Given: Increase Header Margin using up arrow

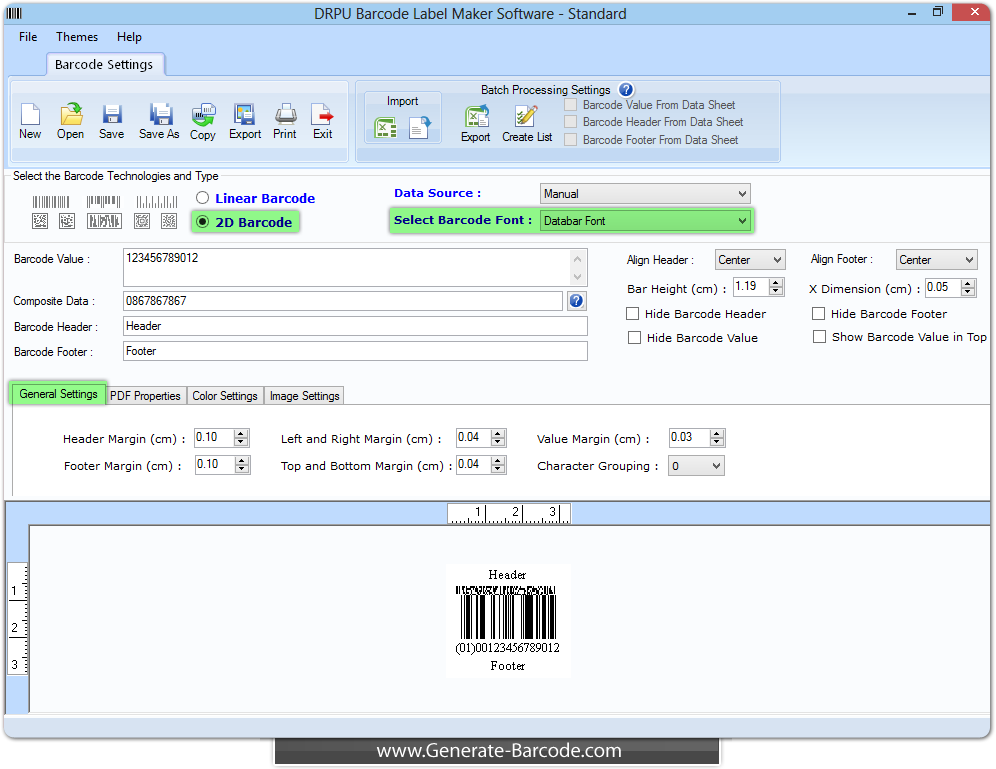Looking at the screenshot, I should (x=241, y=434).
